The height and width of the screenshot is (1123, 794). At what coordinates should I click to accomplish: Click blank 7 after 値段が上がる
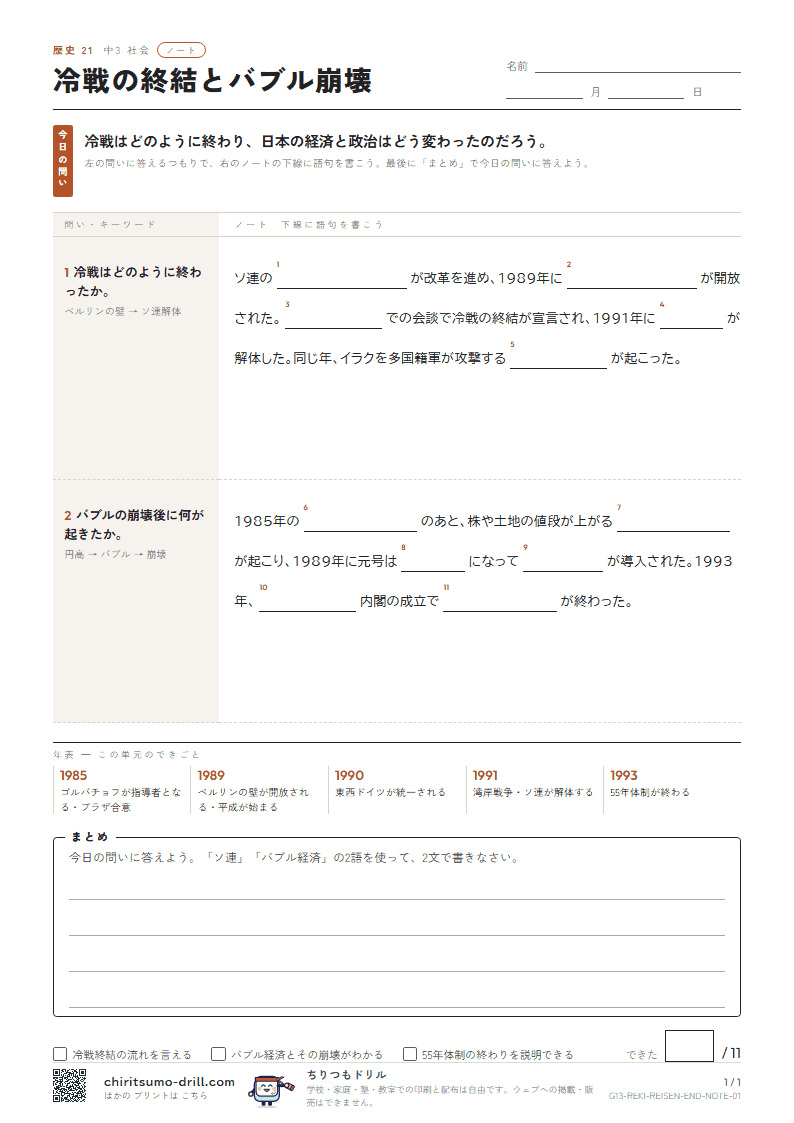click(673, 522)
